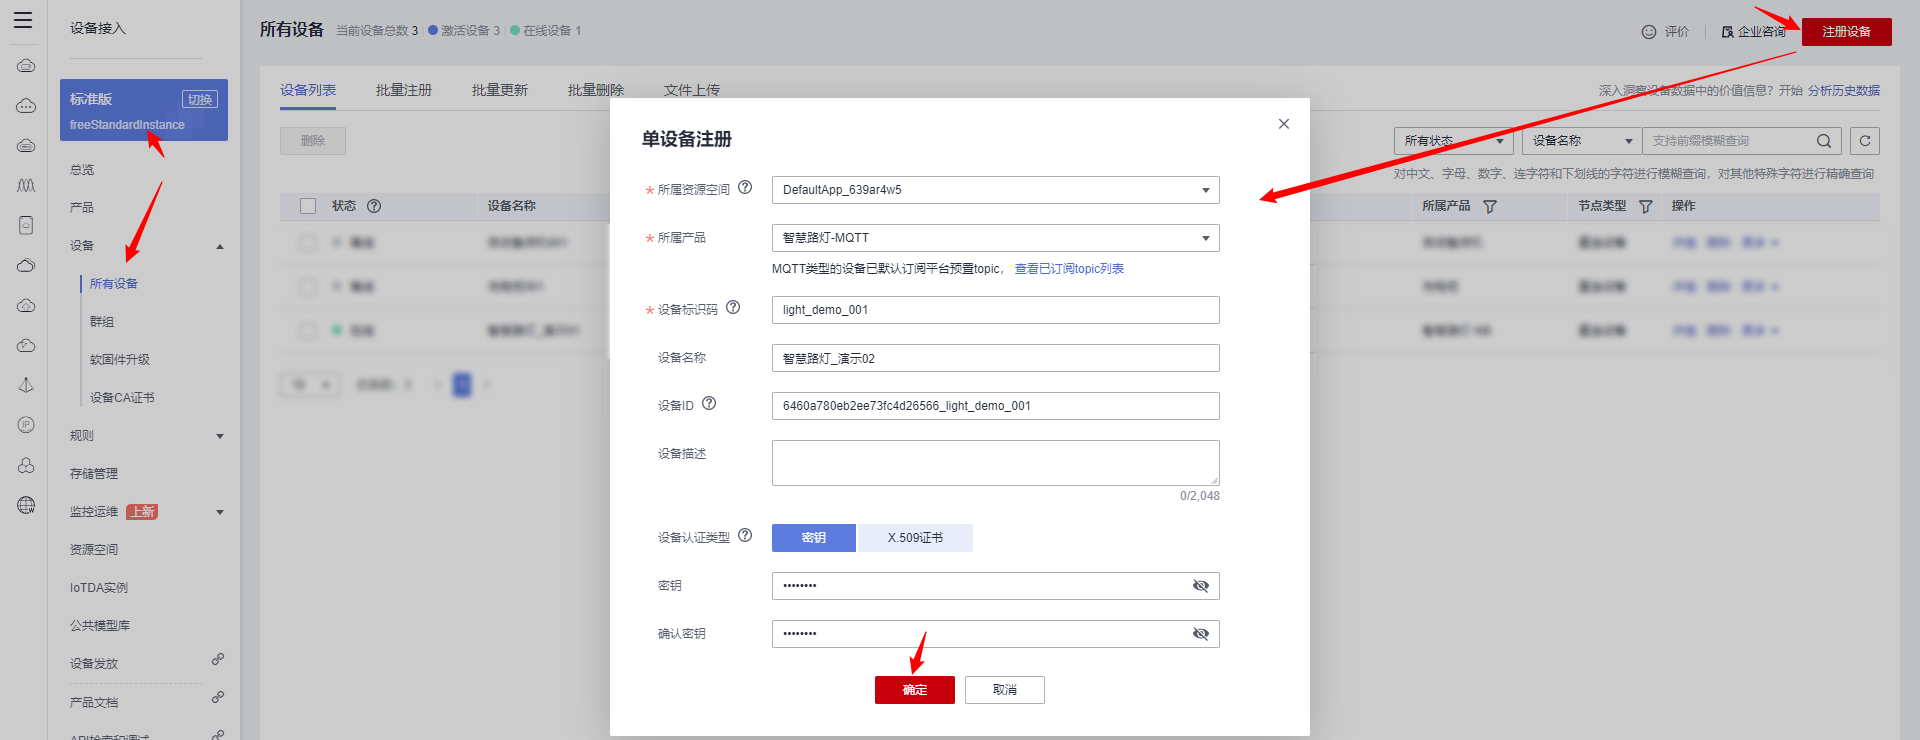Image resolution: width=1920 pixels, height=740 pixels.
Task: Click the trefoil icon in left strip
Action: [26, 465]
